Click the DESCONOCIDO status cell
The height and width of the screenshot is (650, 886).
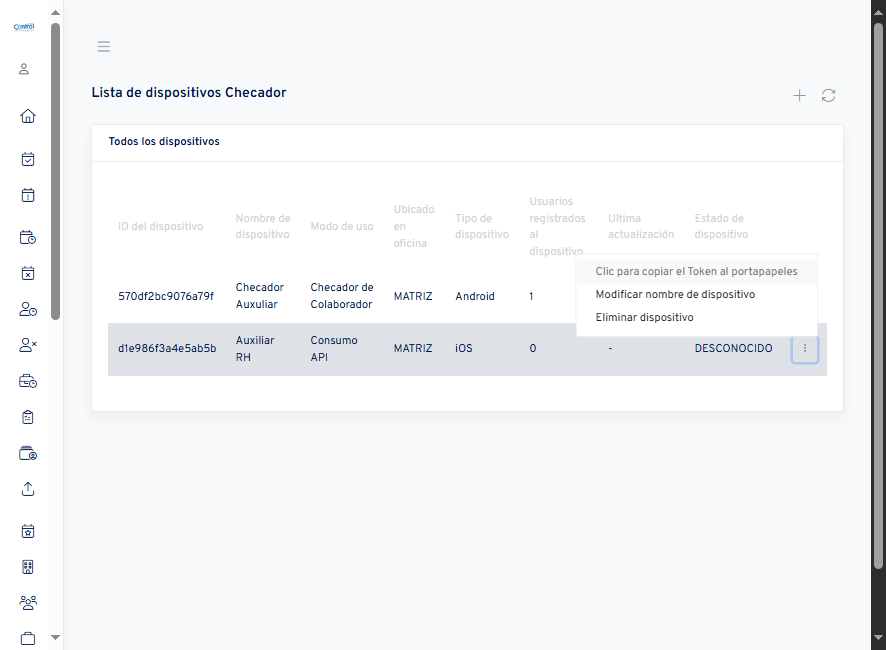tap(733, 348)
